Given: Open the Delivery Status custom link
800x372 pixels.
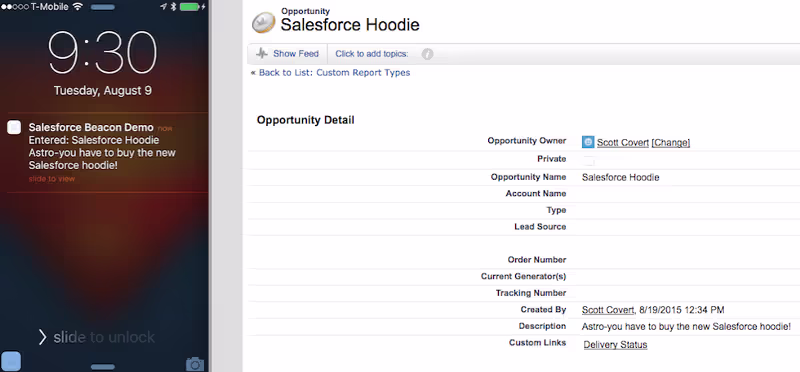Looking at the screenshot, I should point(615,345).
